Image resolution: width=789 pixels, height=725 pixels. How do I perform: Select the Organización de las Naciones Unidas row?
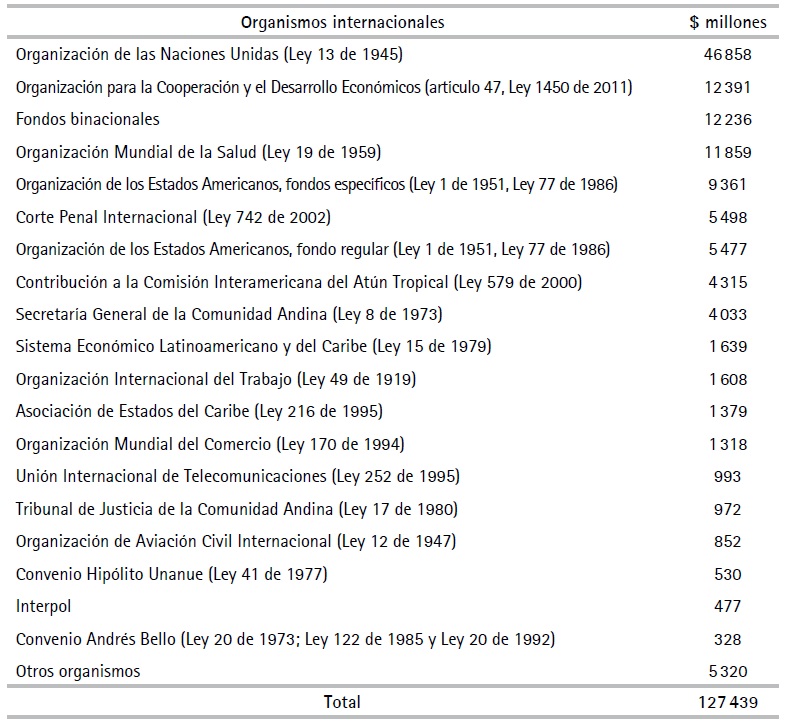[x=209, y=54]
